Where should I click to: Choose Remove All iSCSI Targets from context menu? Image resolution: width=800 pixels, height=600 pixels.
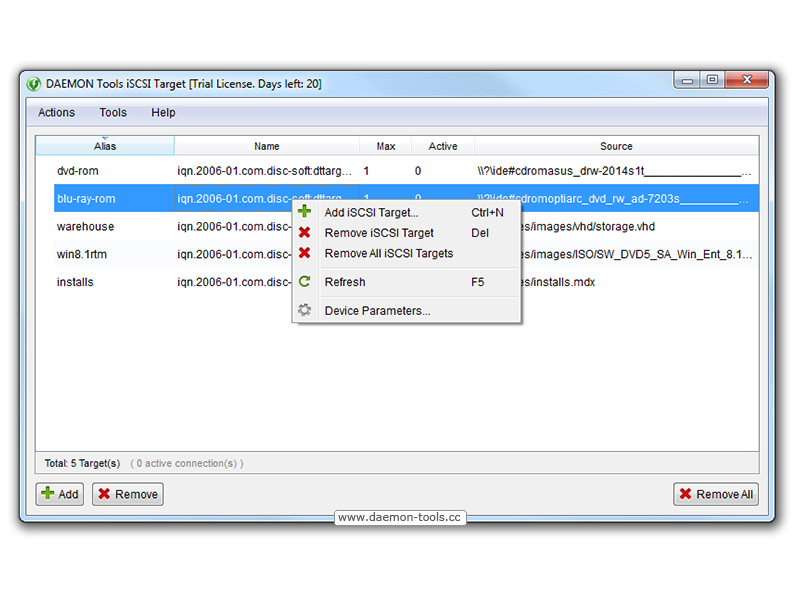(x=407, y=253)
